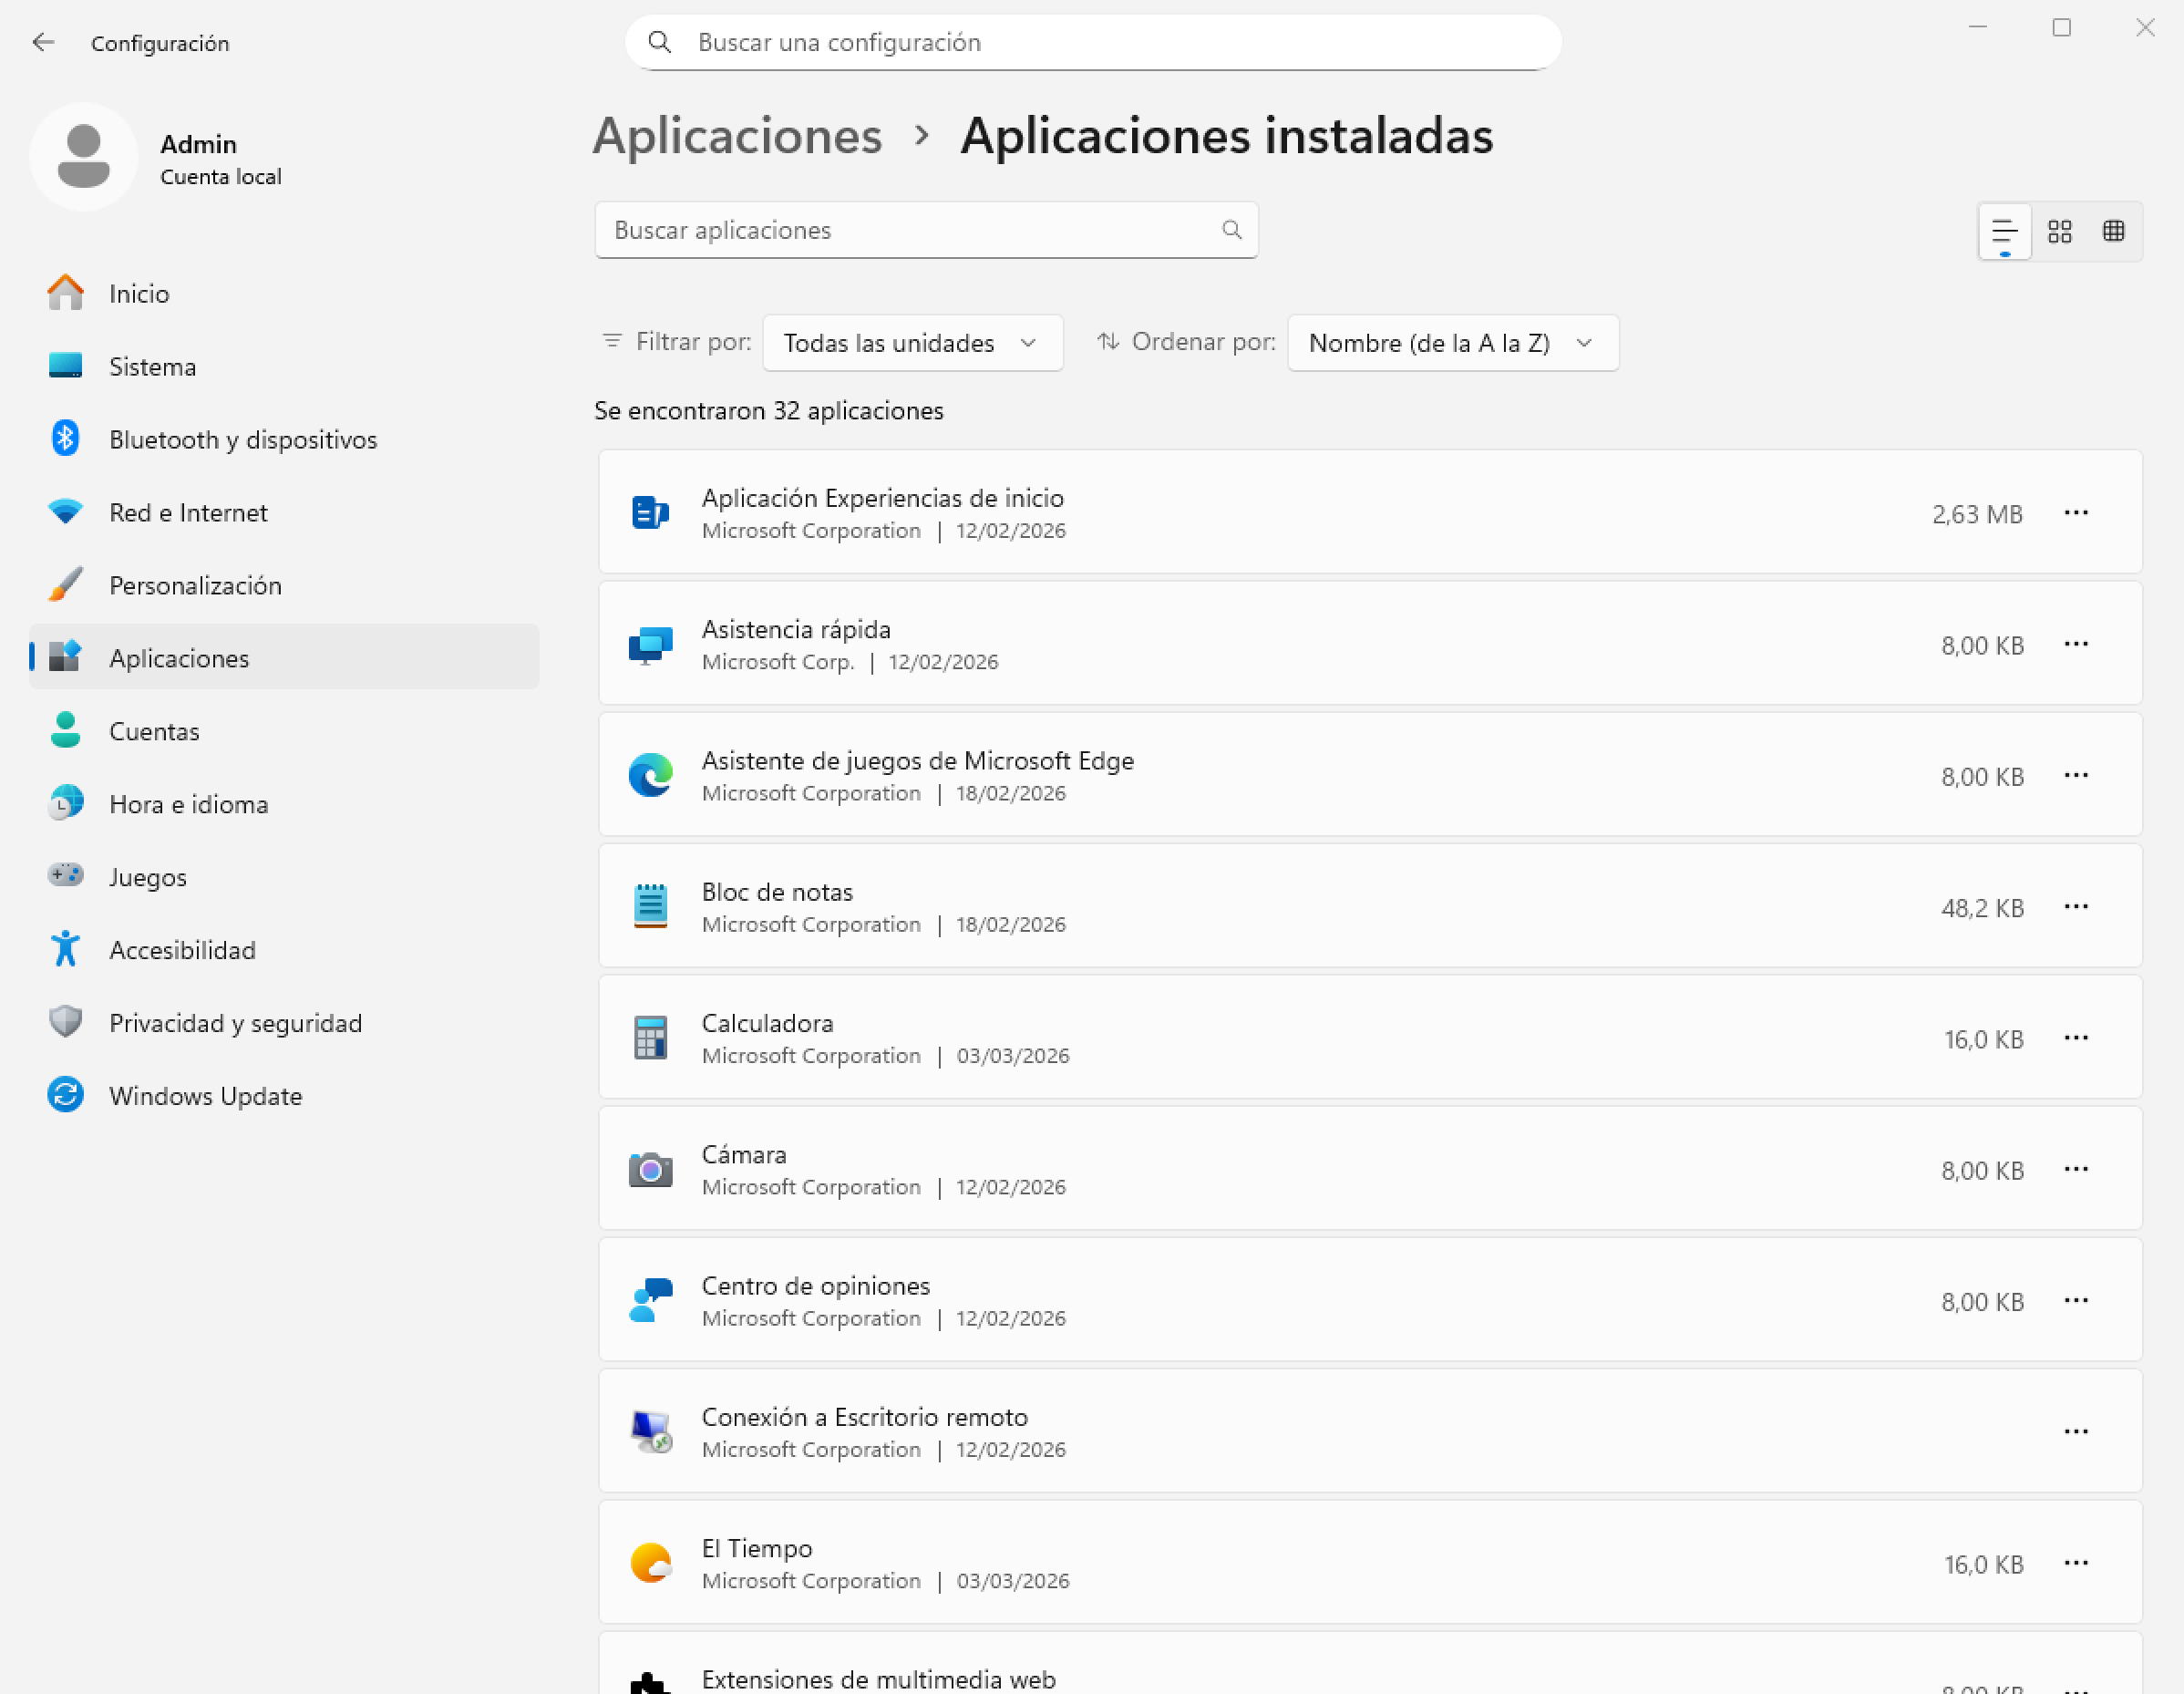The height and width of the screenshot is (1694, 2184).
Task: Open more options for Calculadora
Action: tap(2076, 1038)
